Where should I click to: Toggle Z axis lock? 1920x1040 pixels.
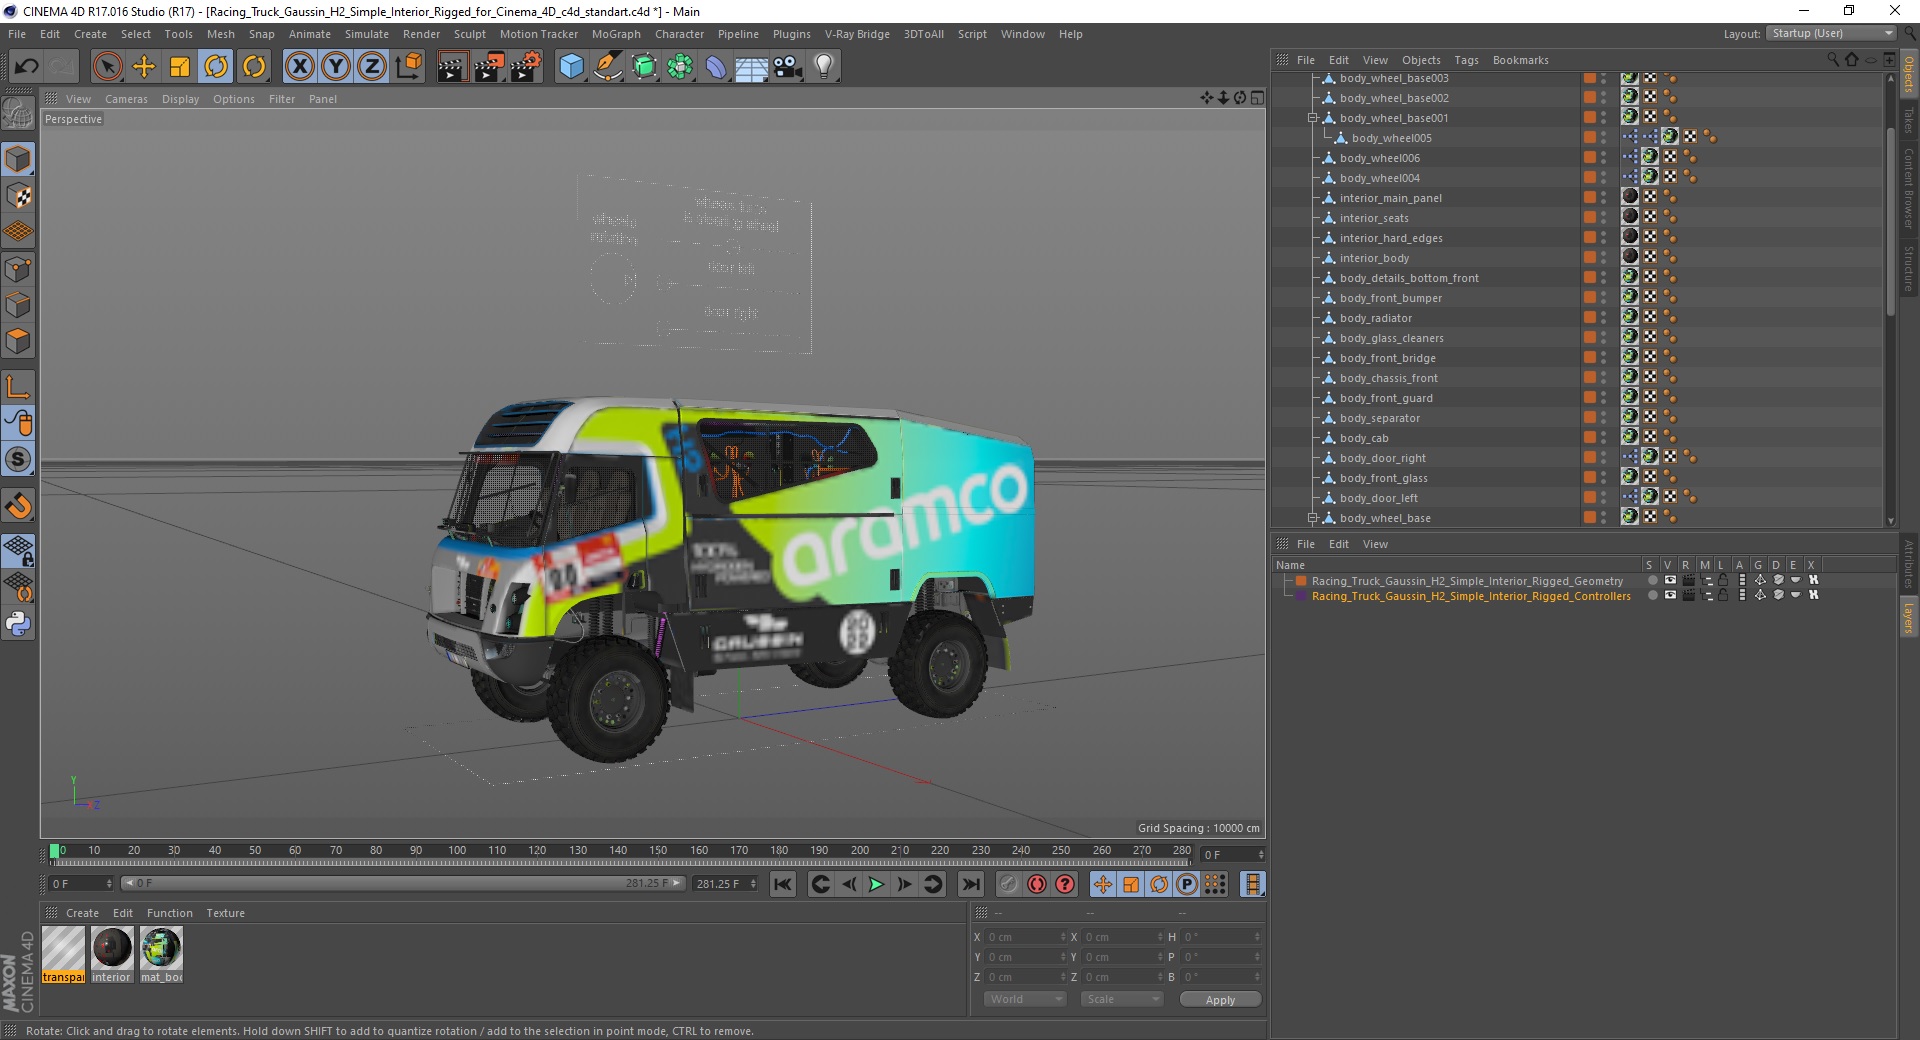pyautogui.click(x=372, y=67)
